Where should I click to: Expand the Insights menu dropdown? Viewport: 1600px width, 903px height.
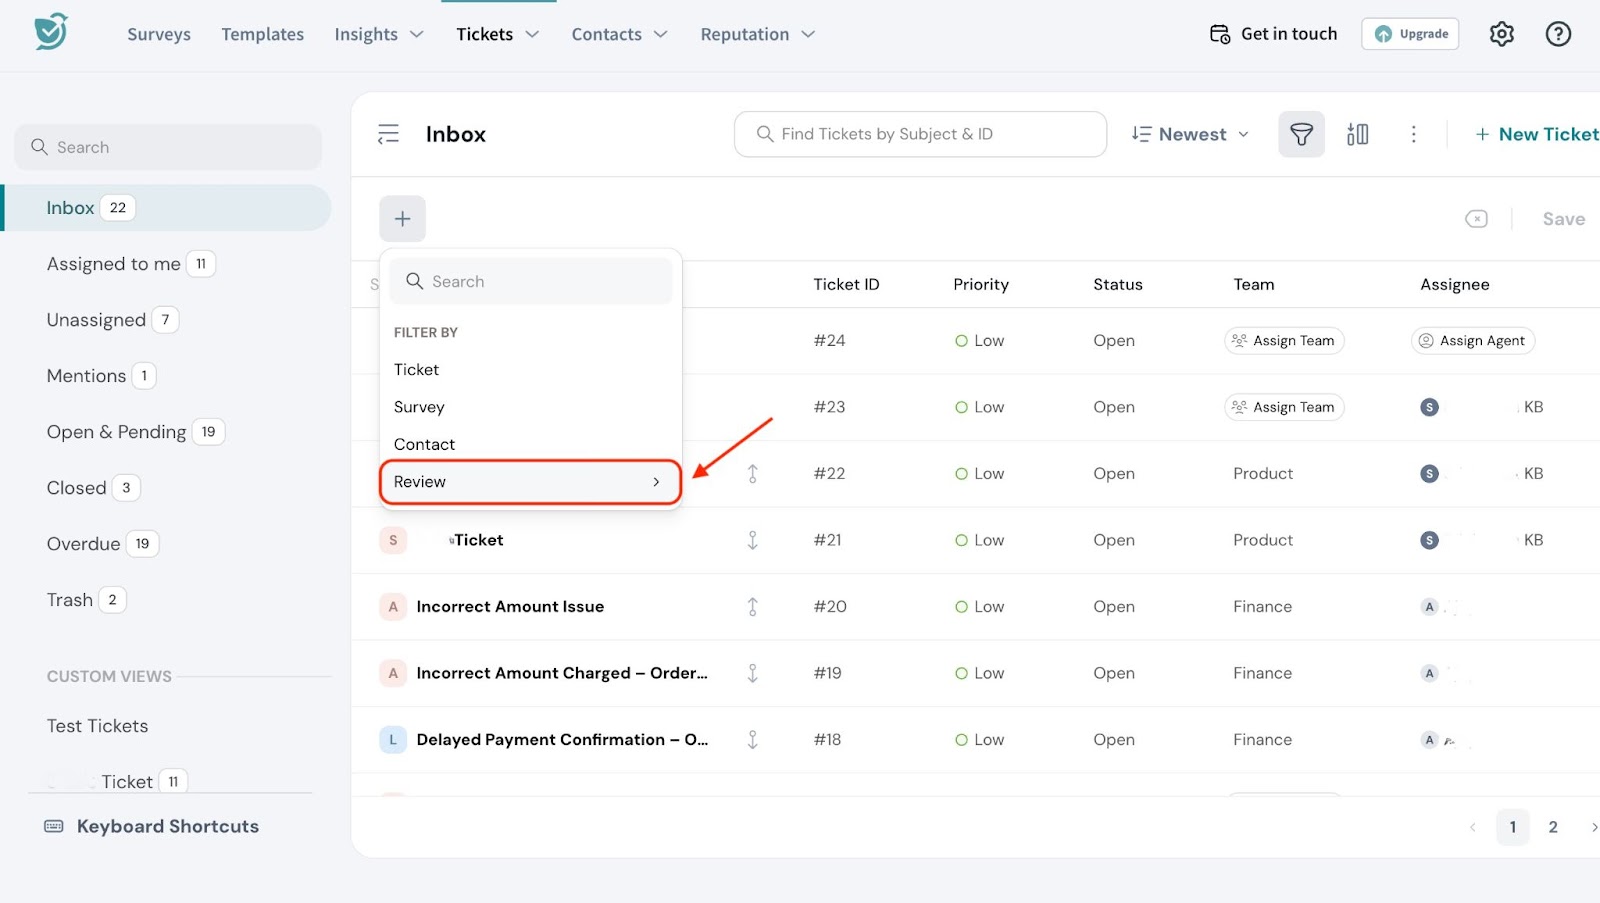pyautogui.click(x=379, y=34)
